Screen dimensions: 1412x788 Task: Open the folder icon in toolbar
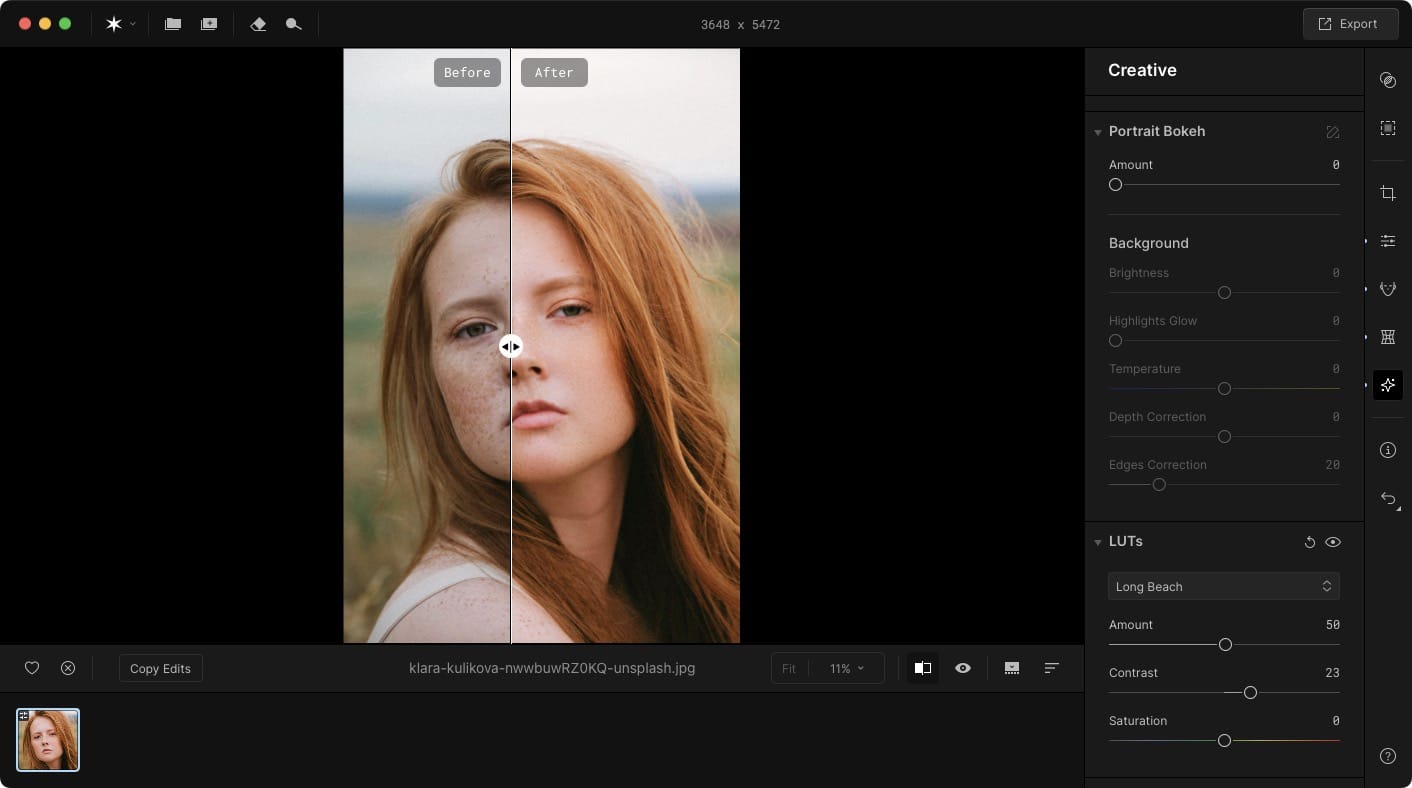(x=173, y=24)
